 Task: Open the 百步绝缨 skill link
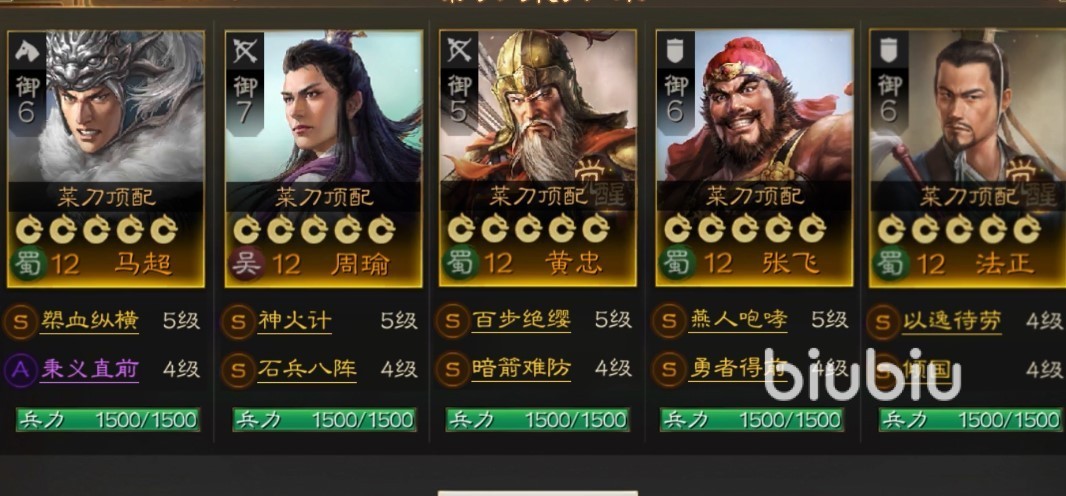521,320
